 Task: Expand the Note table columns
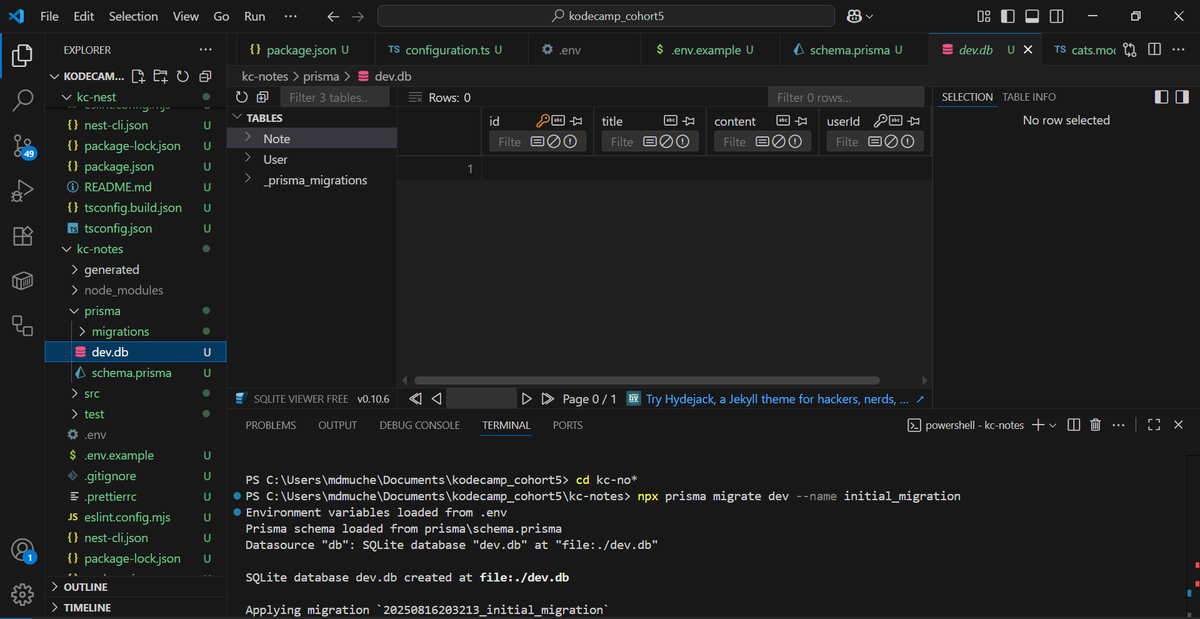click(x=247, y=138)
